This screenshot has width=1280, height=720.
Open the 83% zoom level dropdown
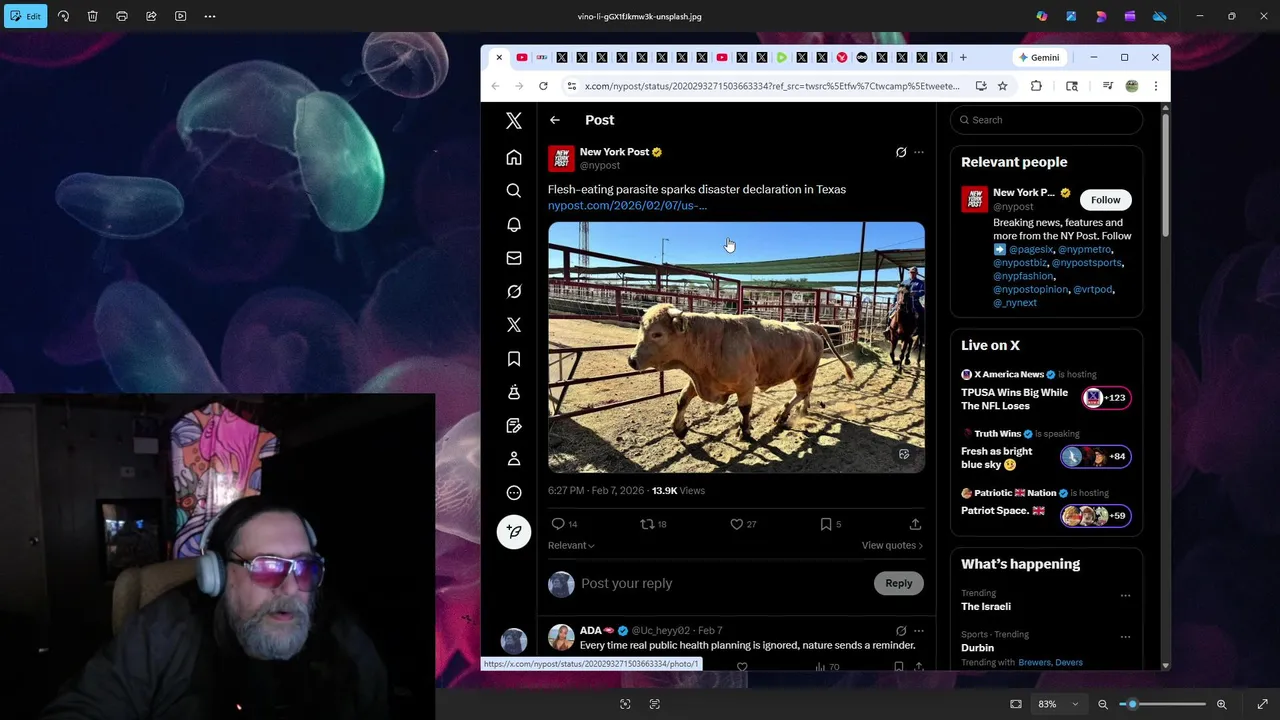pyautogui.click(x=1058, y=704)
